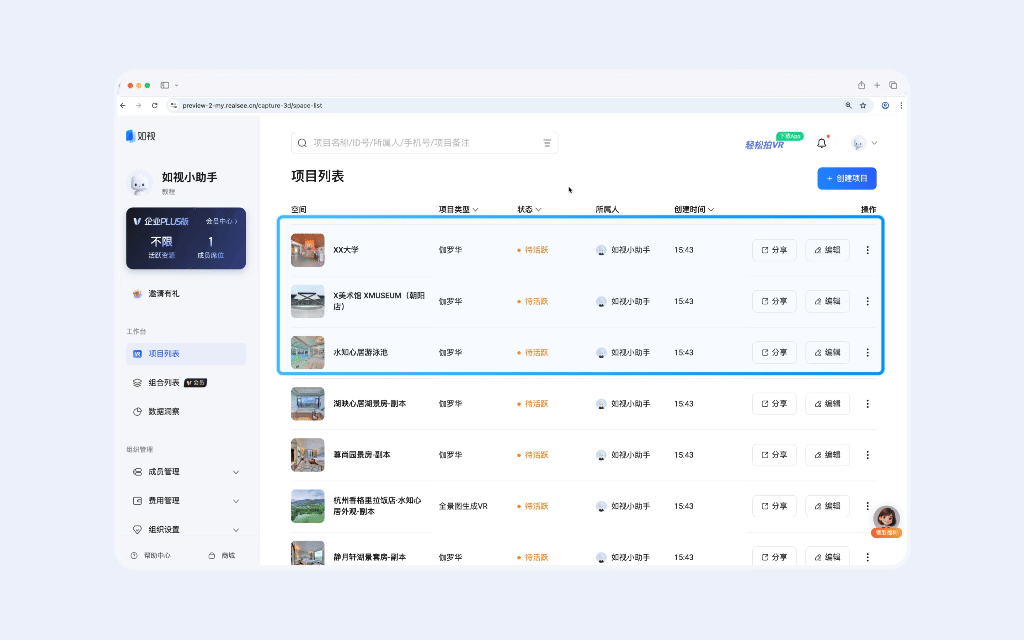1024x640 pixels.
Task: Open the customer service avatar chat
Action: click(886, 520)
